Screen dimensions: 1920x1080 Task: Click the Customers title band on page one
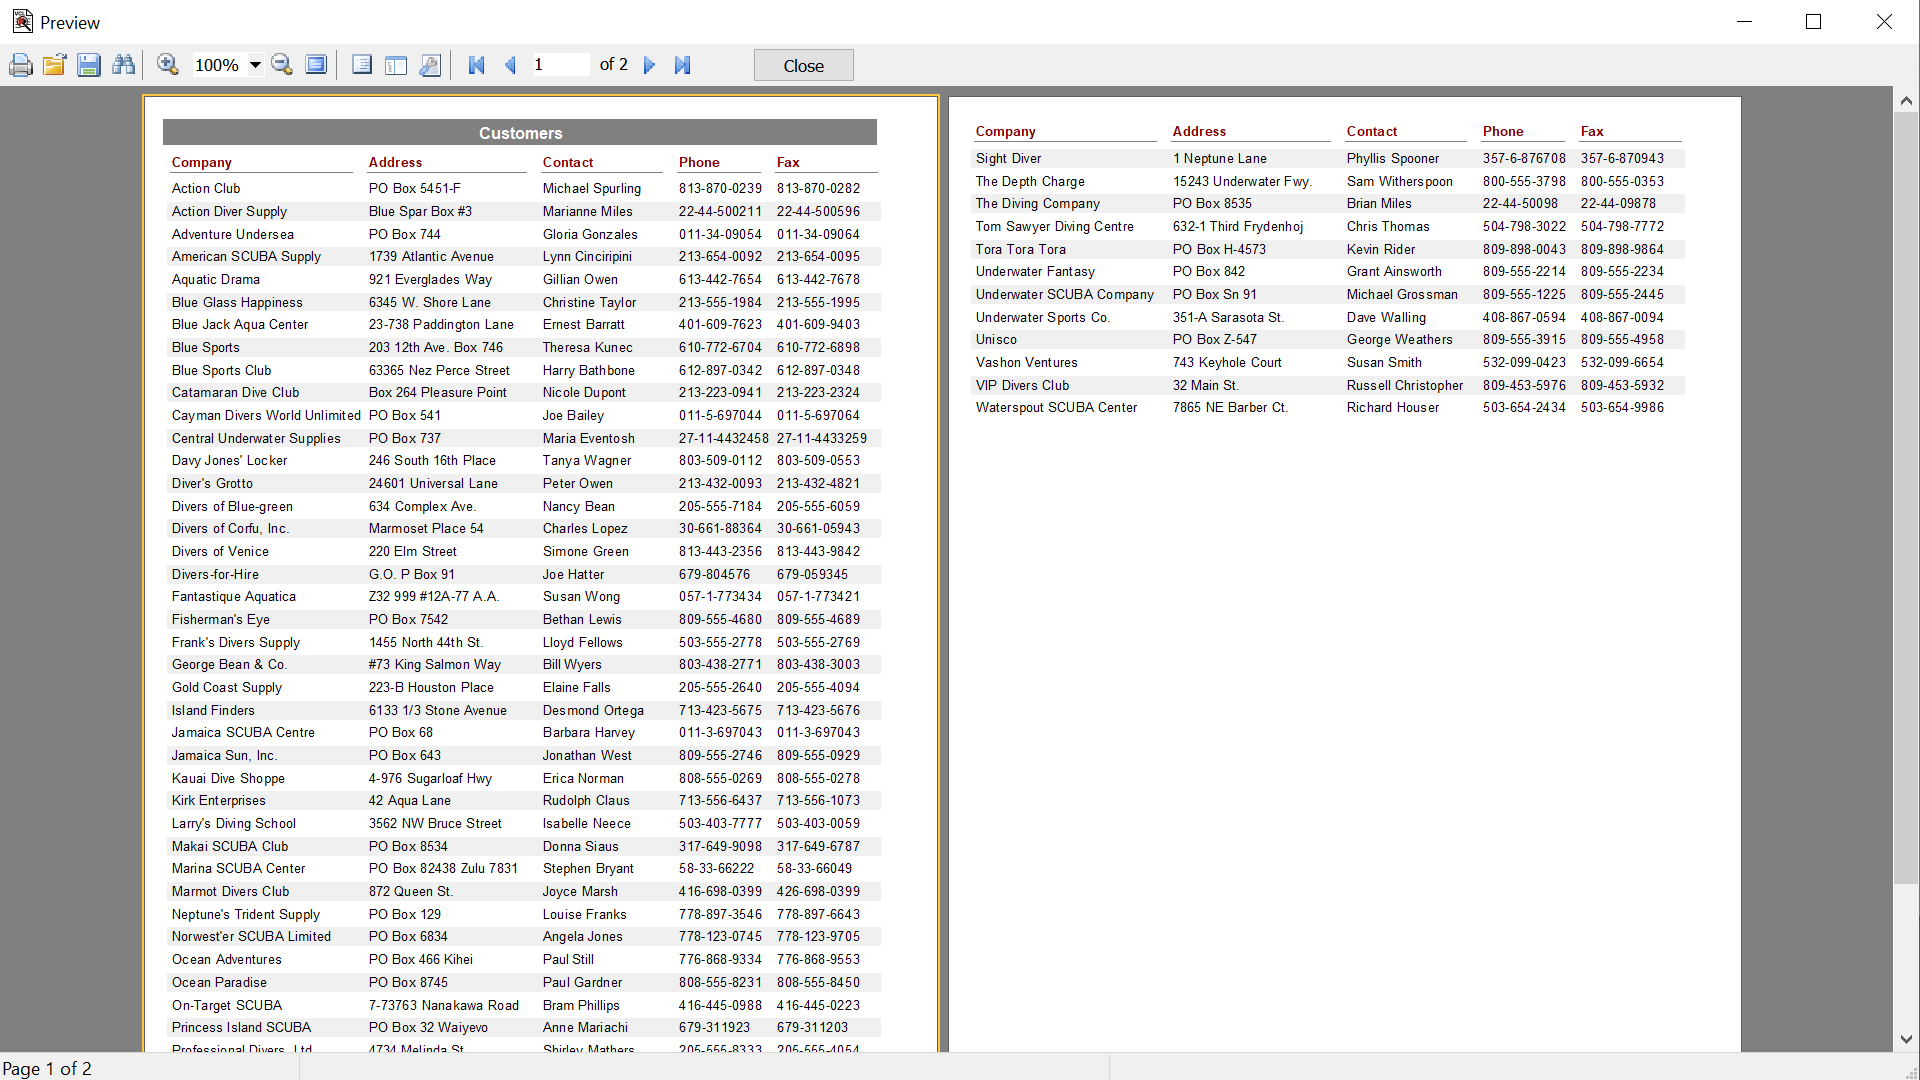coord(520,133)
